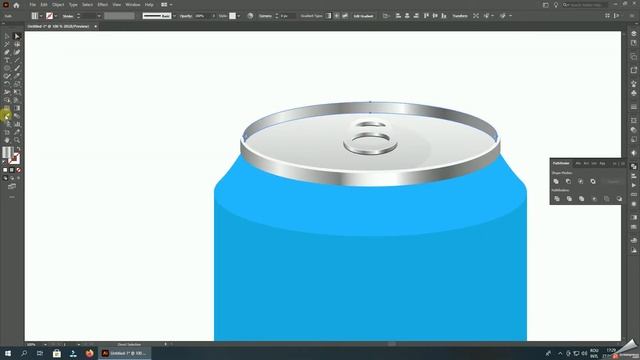
Task: Click the Minus Back pathfinder icon
Action: [x=619, y=199]
